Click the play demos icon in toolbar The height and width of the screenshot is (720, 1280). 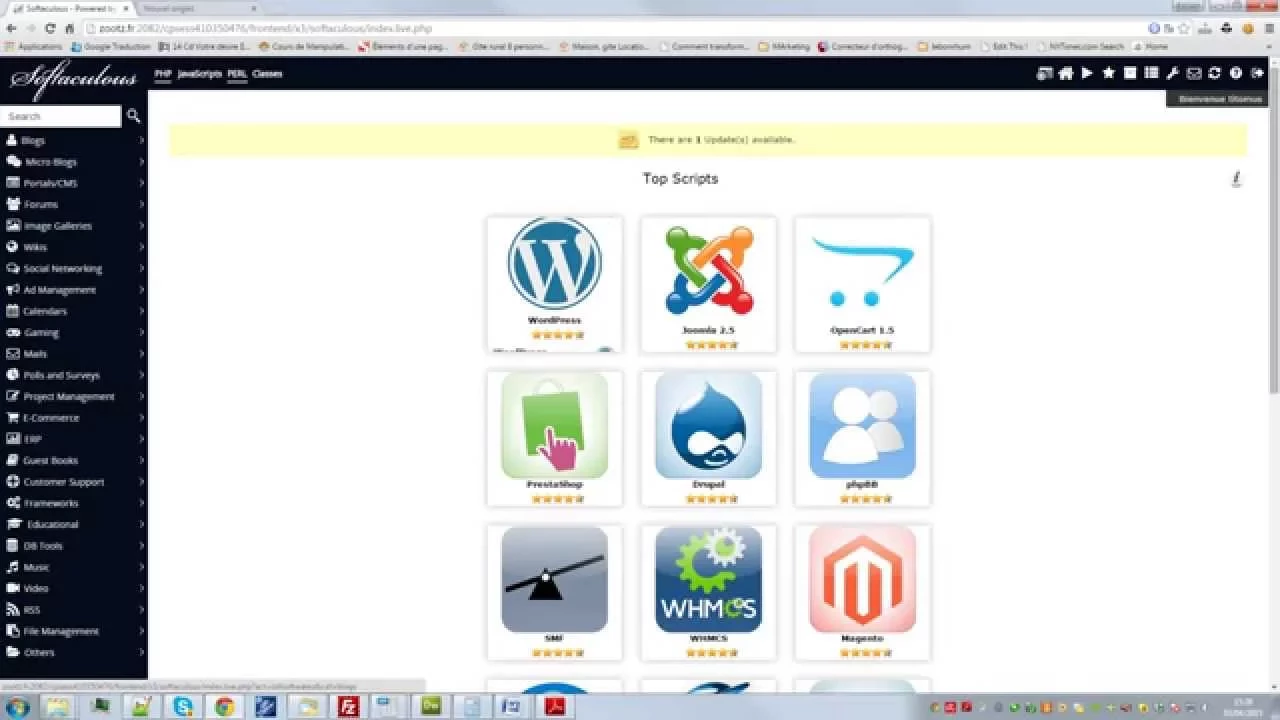pyautogui.click(x=1087, y=73)
